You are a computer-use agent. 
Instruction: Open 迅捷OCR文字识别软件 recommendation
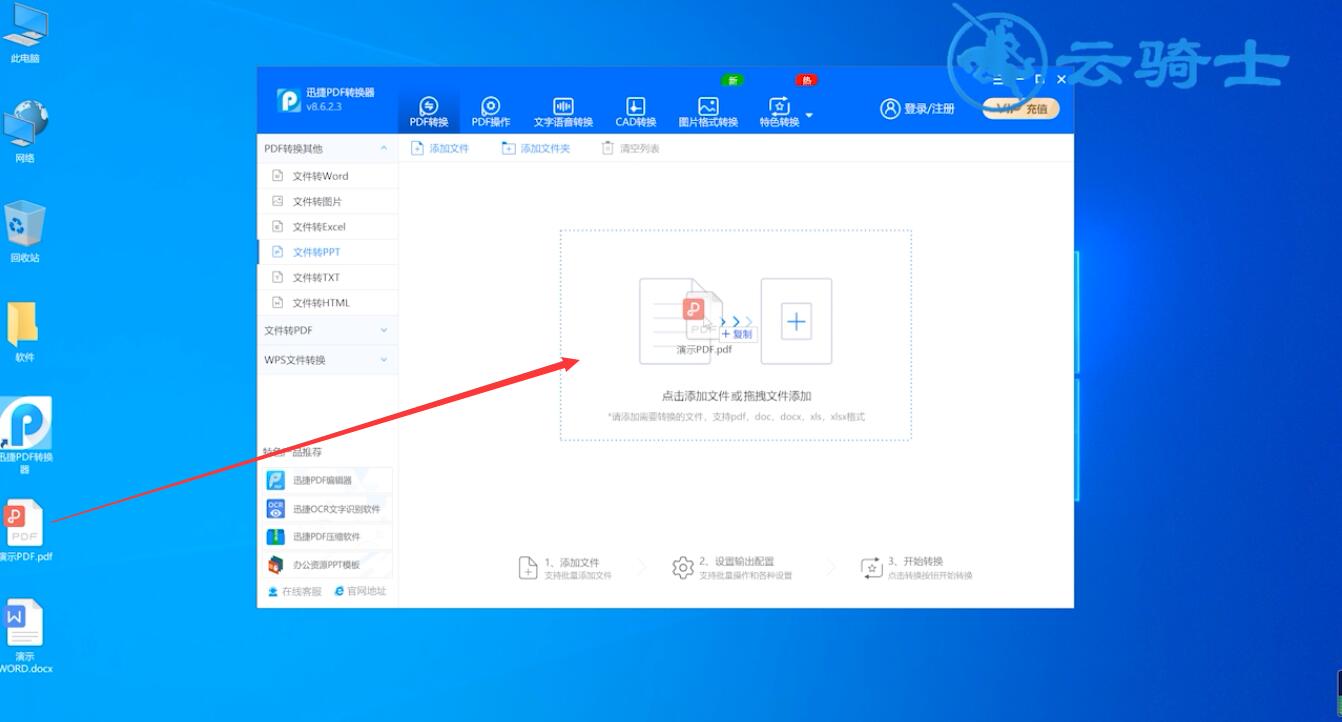pyautogui.click(x=328, y=508)
